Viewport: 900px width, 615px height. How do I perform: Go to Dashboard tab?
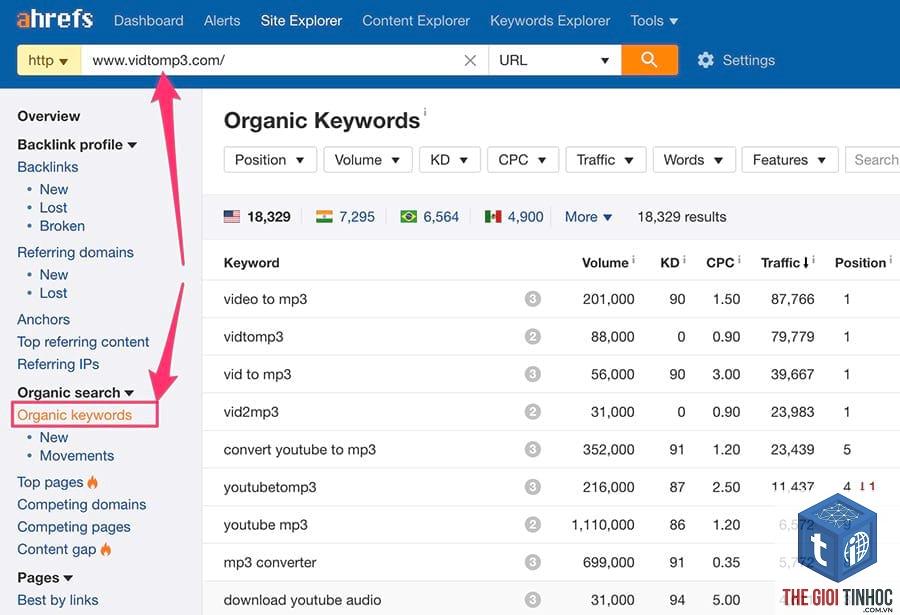tap(149, 21)
